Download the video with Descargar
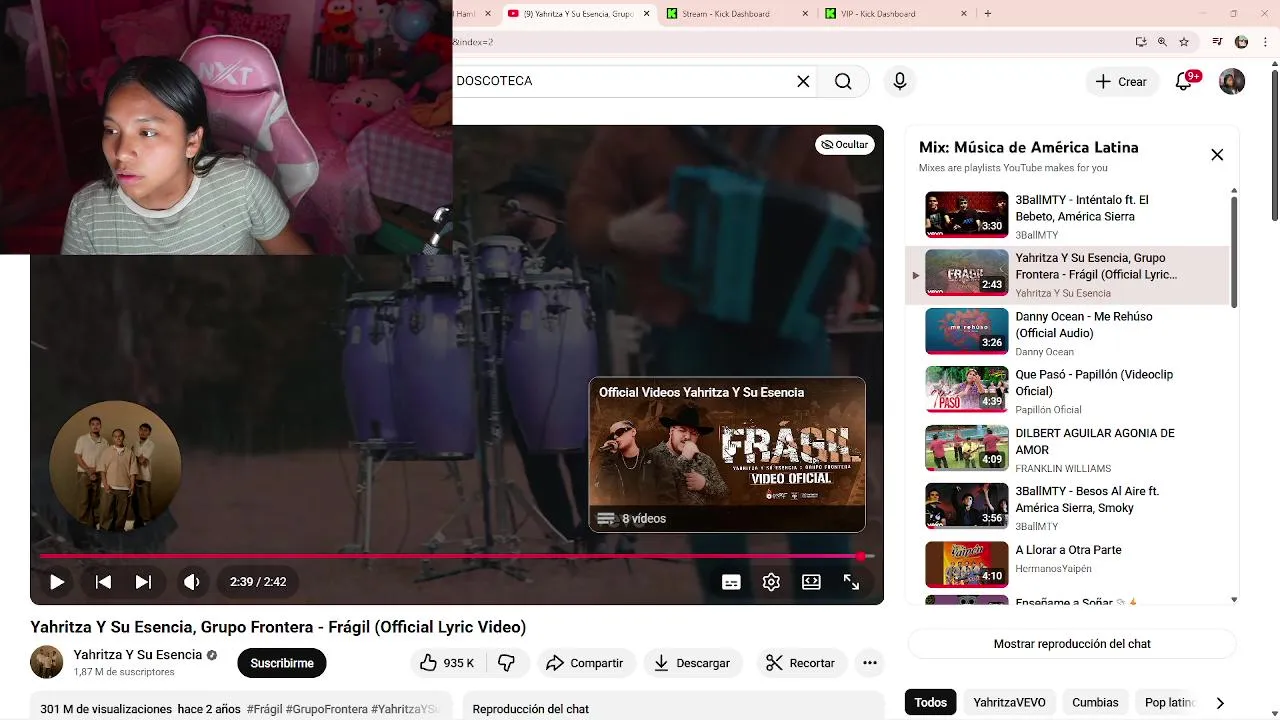1280x720 pixels. 692,663
